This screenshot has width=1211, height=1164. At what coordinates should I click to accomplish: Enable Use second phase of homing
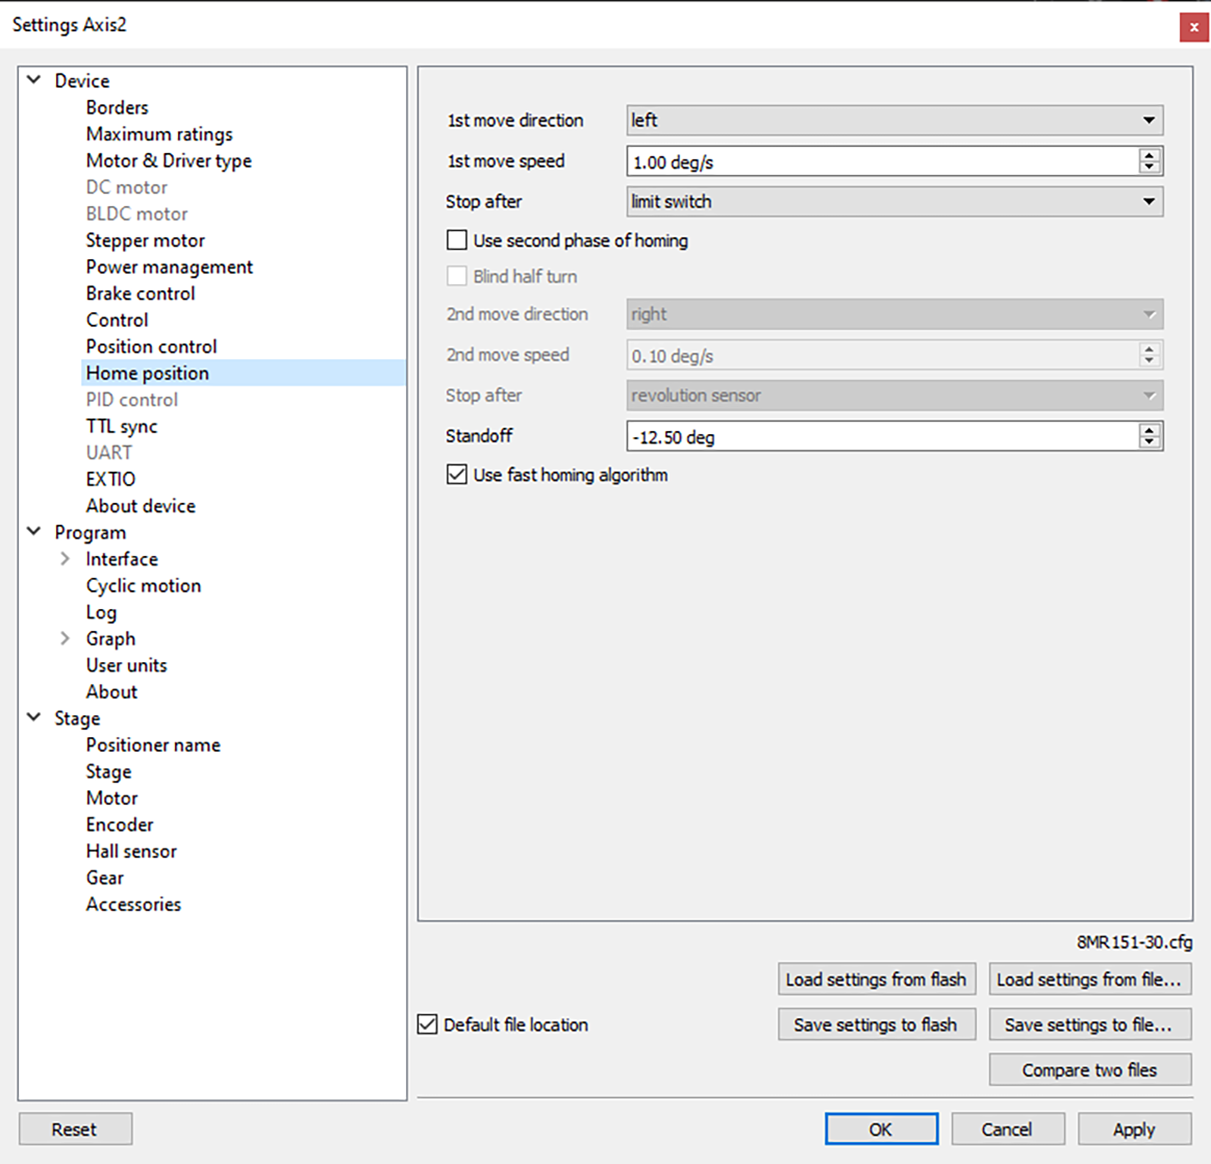click(x=457, y=240)
